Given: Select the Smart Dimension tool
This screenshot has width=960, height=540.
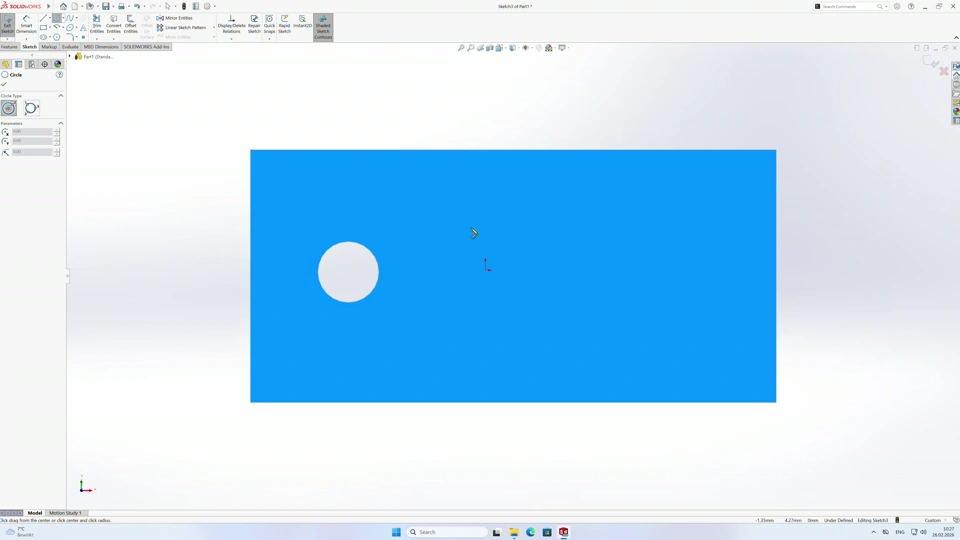Looking at the screenshot, I should [26, 24].
